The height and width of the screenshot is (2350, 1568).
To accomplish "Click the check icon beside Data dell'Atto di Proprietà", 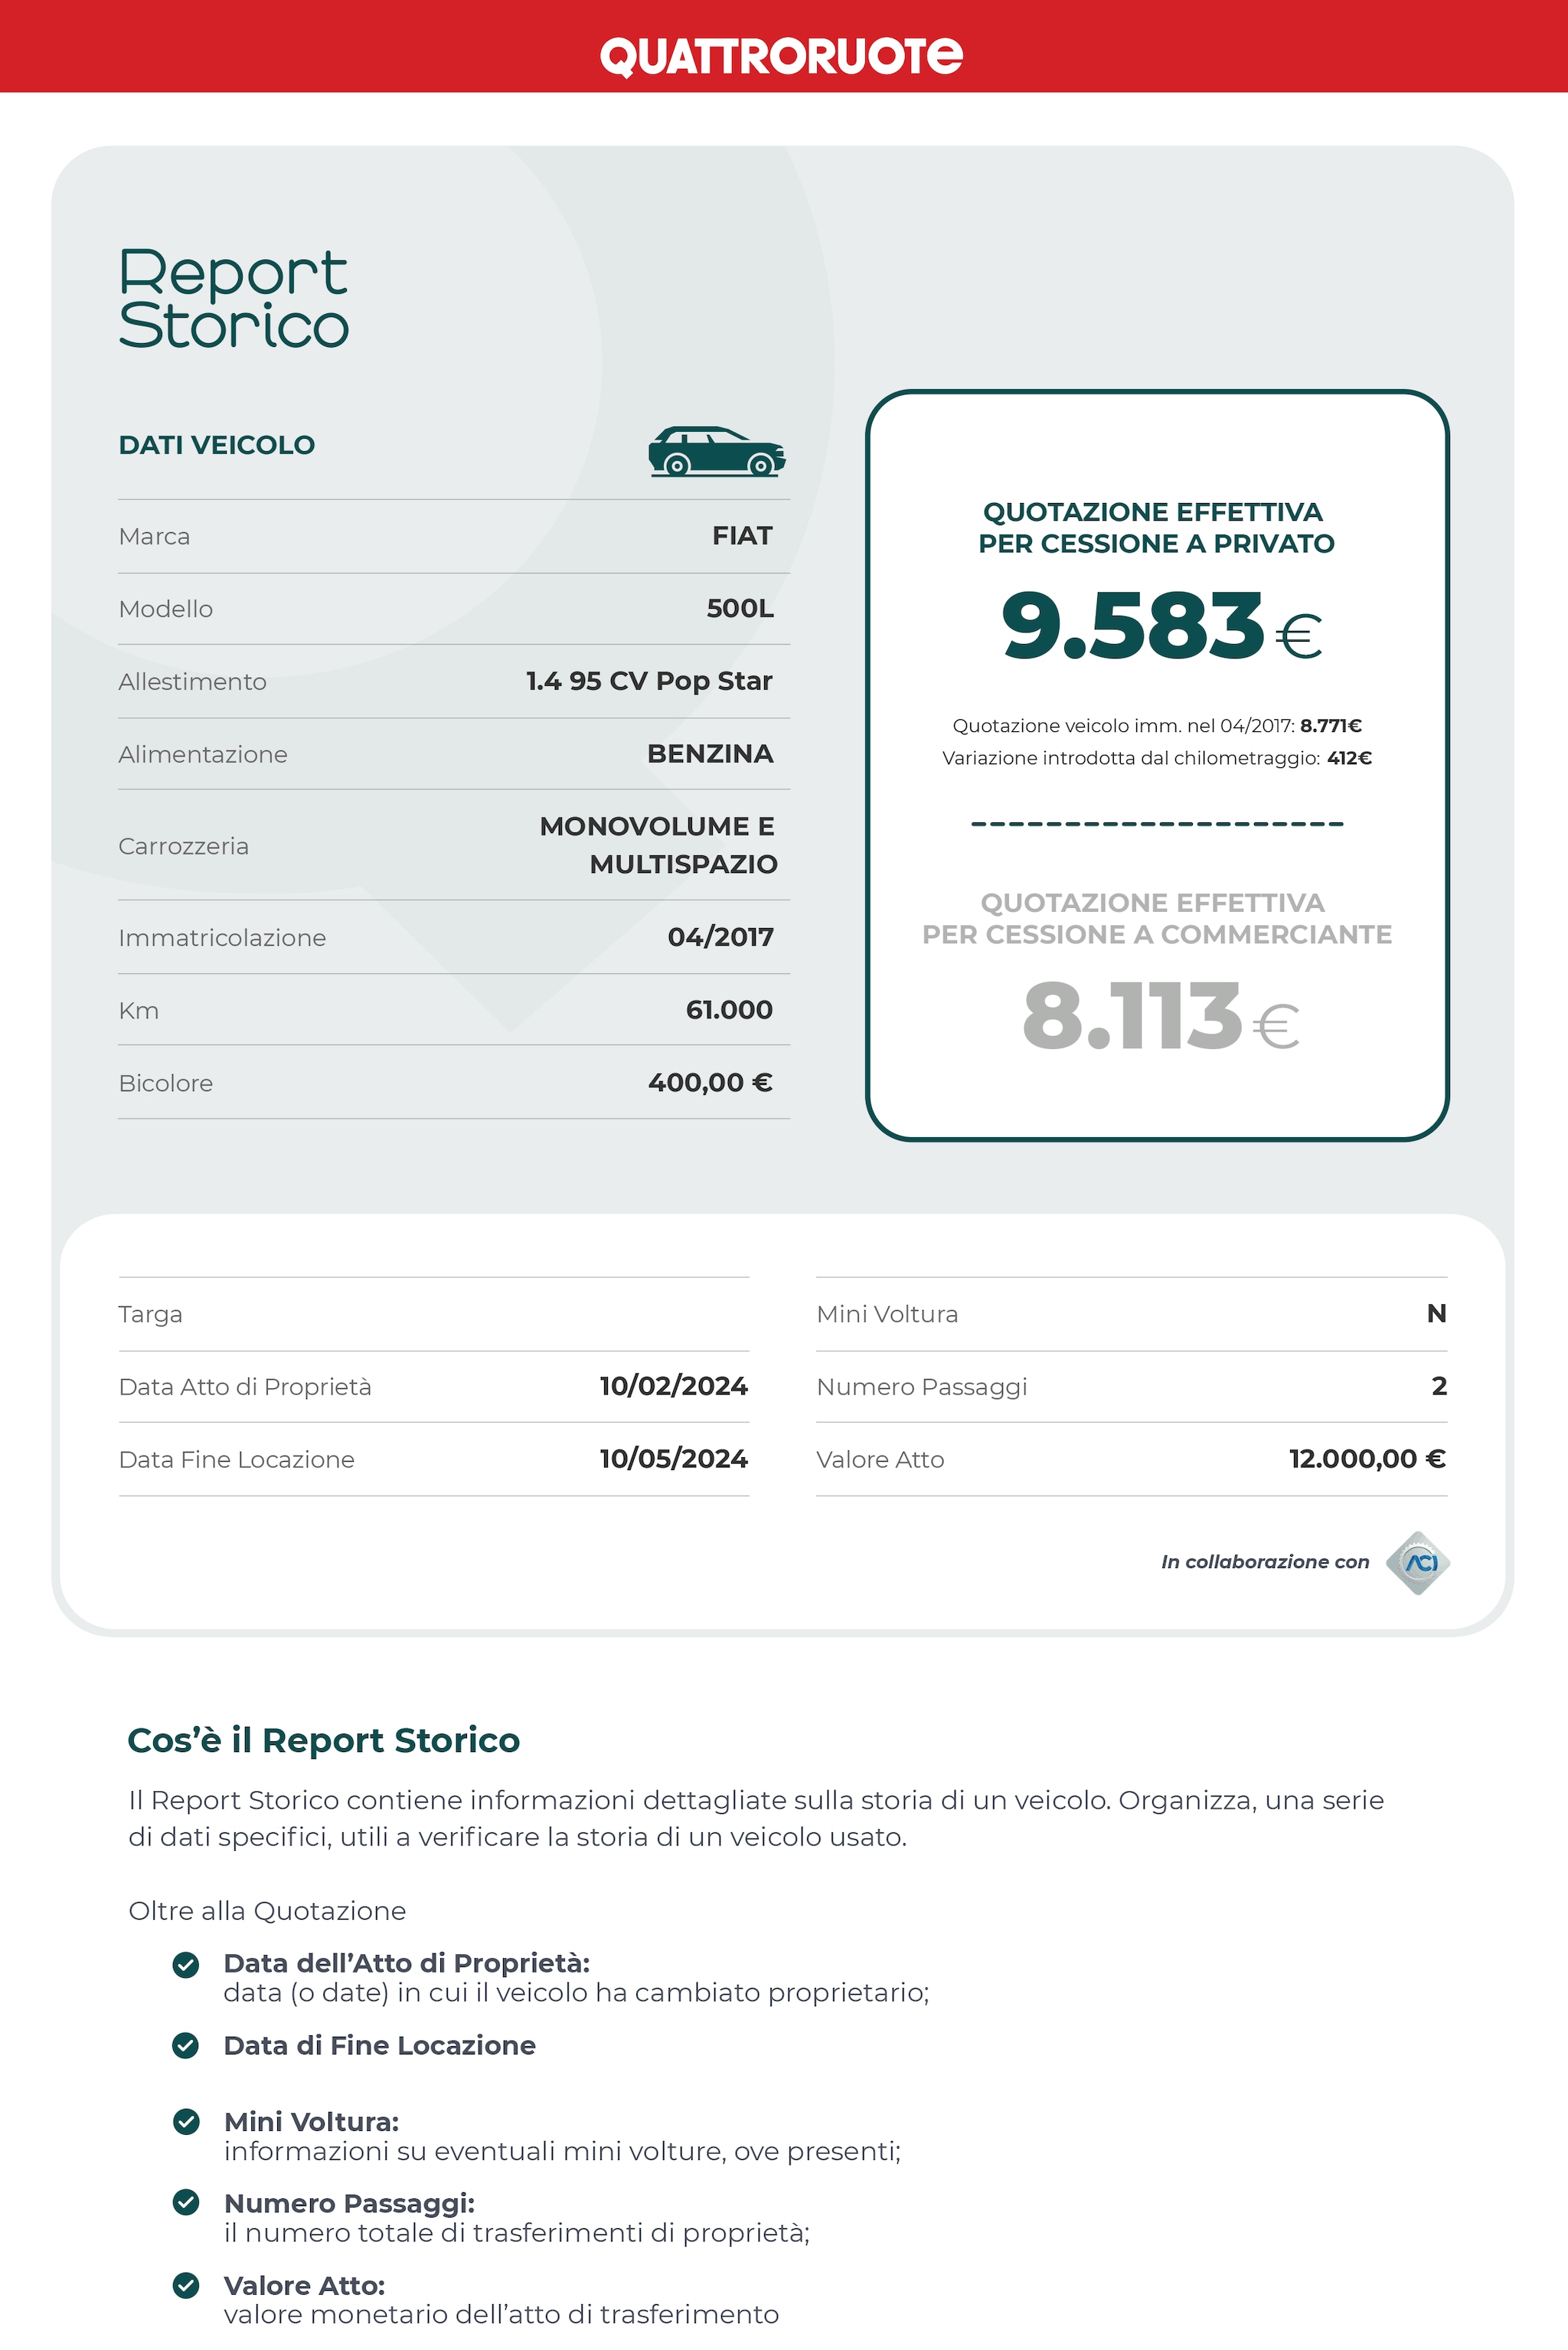I will point(186,1965).
